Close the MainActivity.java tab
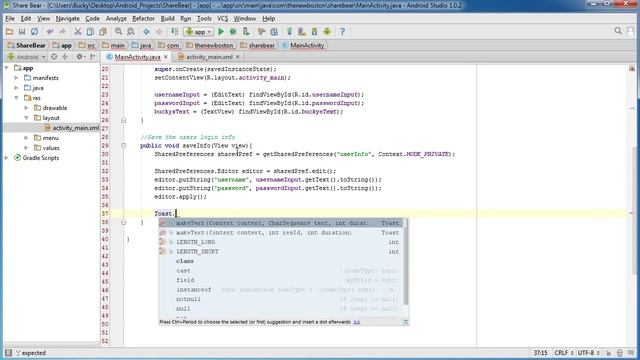The height and width of the screenshot is (360, 640). click(x=166, y=57)
